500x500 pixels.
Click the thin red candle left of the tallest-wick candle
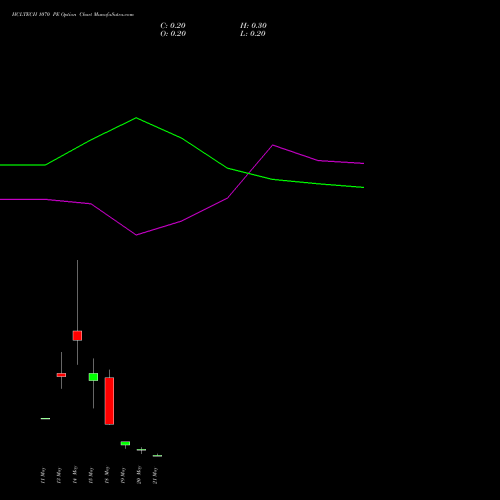click(61, 375)
